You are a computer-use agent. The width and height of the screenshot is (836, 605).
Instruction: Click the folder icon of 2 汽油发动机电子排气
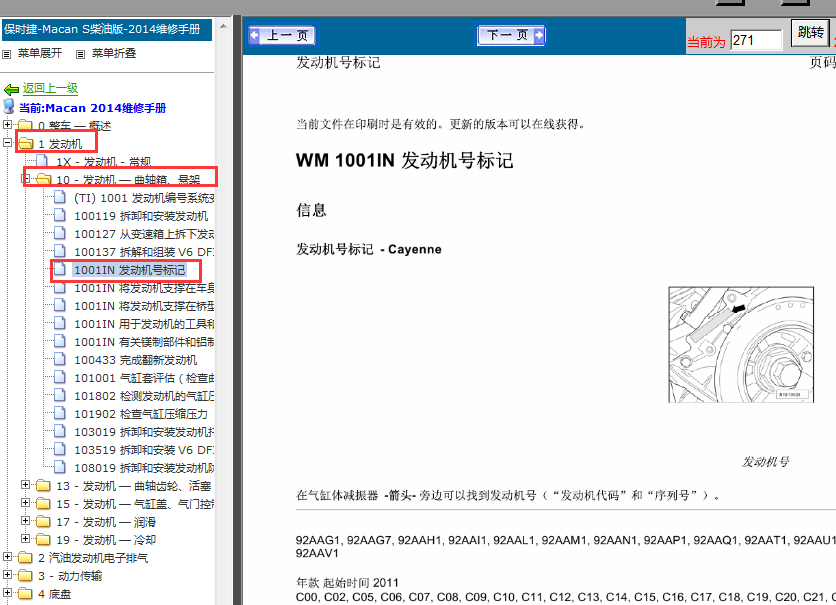(25, 558)
